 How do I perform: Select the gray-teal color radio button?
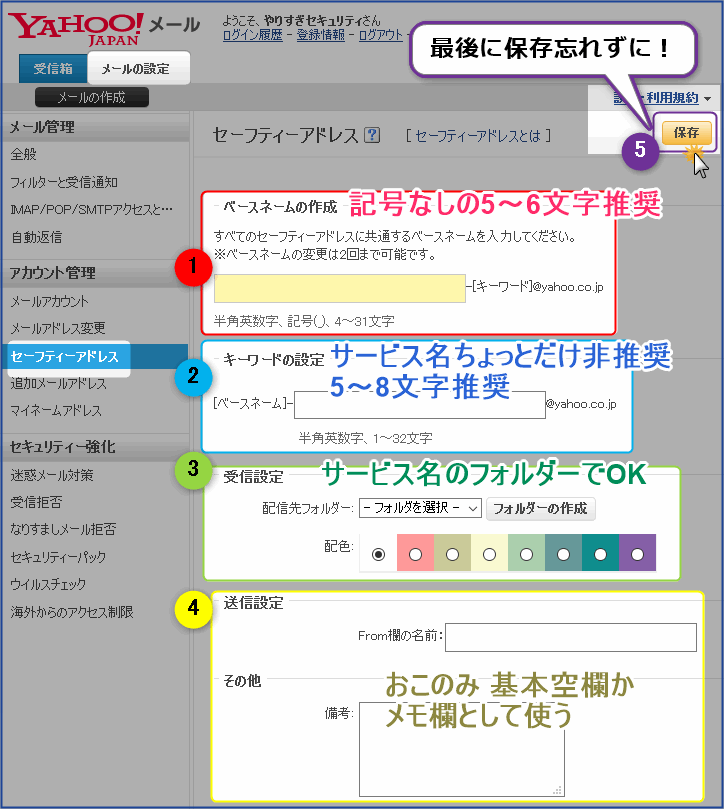pos(564,554)
